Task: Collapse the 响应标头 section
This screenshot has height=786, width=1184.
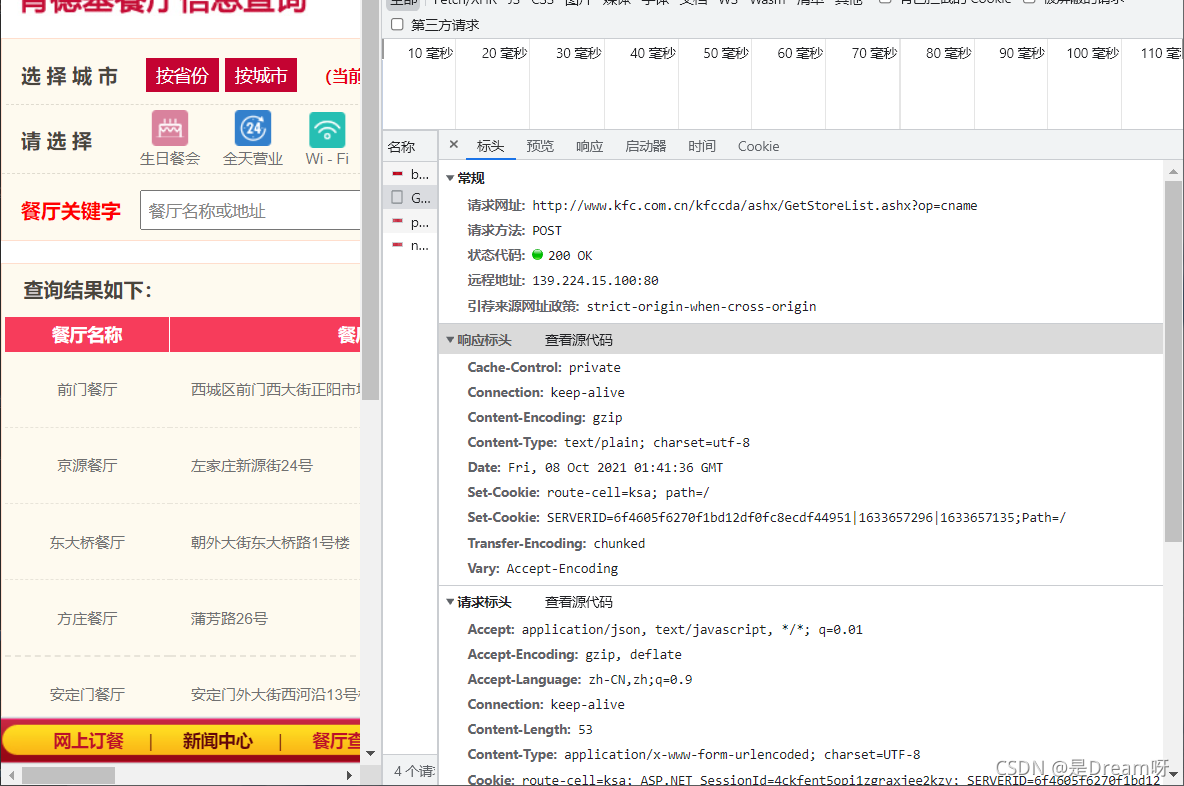Action: 450,340
